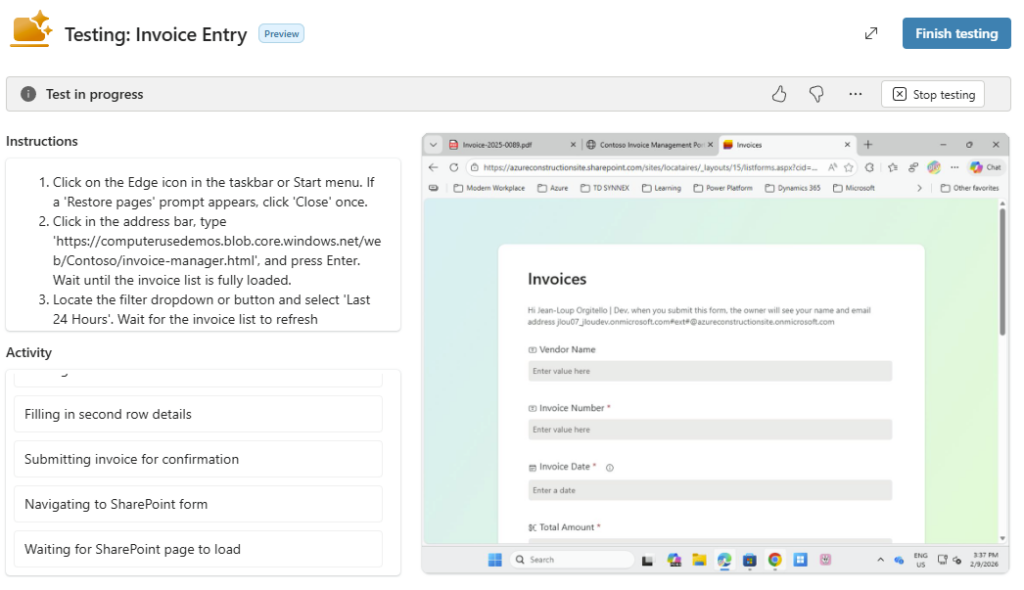Click the Vendor Name input field
The height and width of the screenshot is (590, 1024).
point(710,371)
